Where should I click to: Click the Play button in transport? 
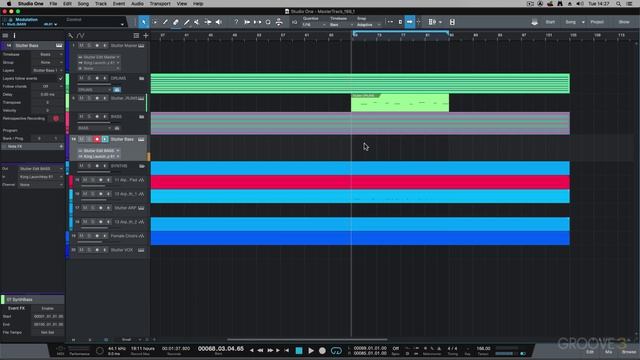pyautogui.click(x=311, y=350)
